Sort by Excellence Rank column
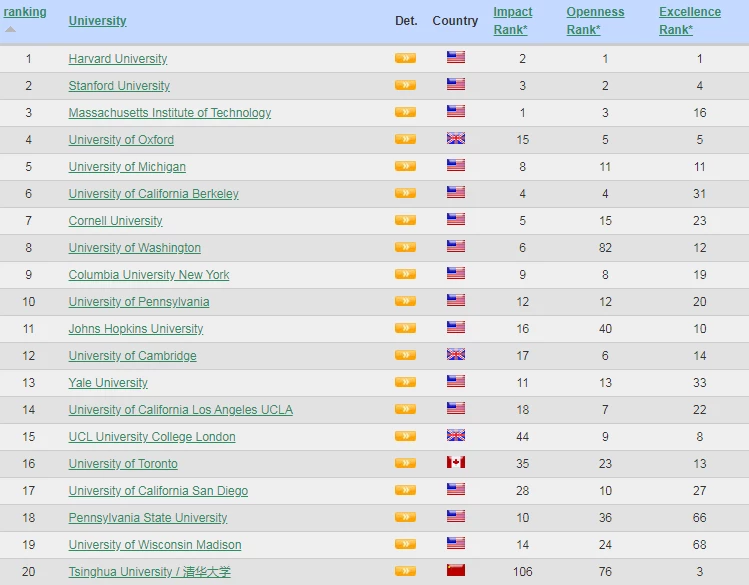 point(690,21)
